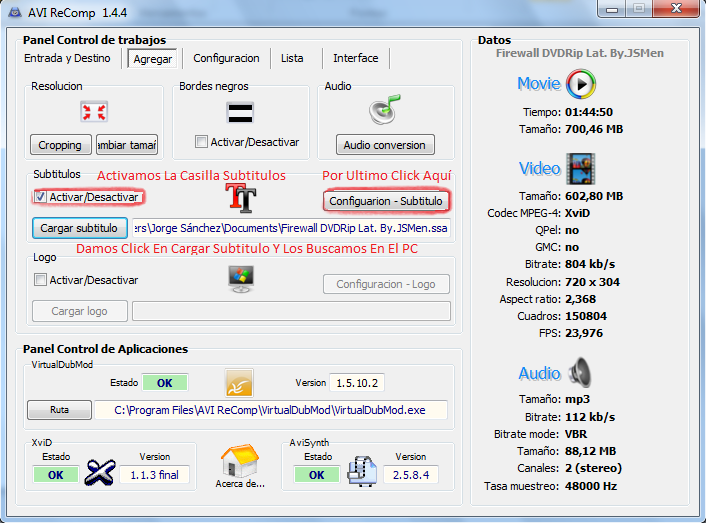The image size is (706, 523).
Task: Click the VirtualDubMod Ruta button
Action: click(x=59, y=410)
